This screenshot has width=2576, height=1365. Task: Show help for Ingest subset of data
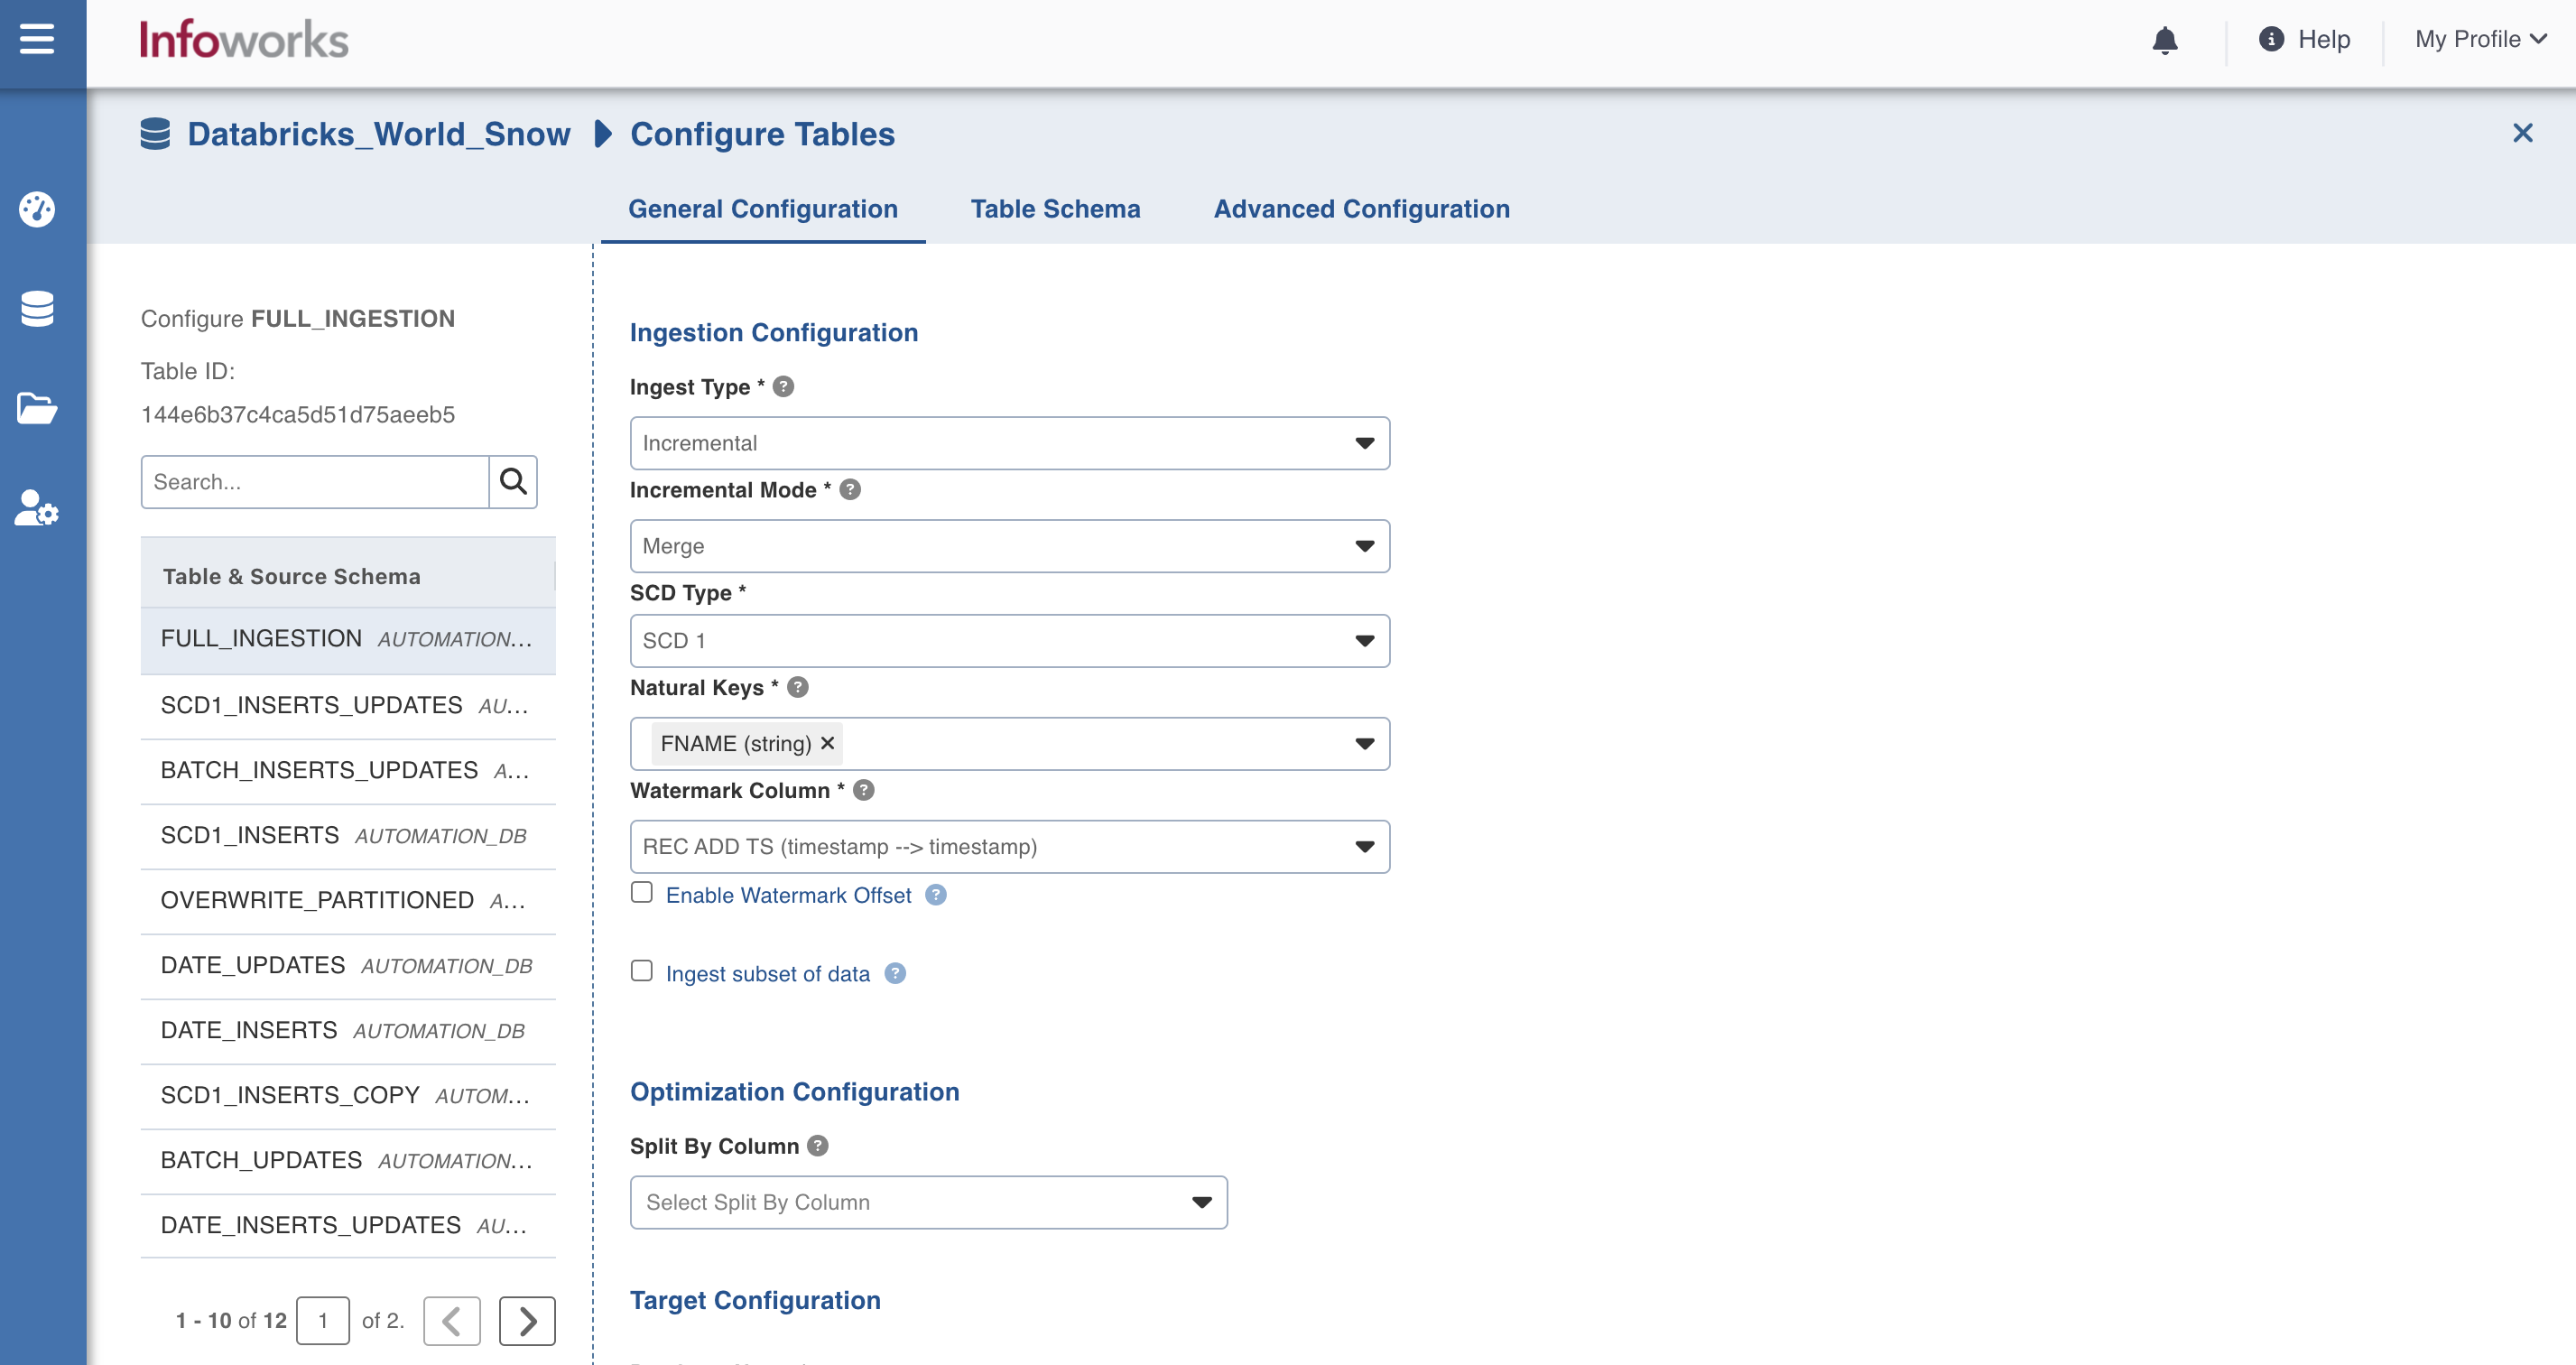pos(896,973)
